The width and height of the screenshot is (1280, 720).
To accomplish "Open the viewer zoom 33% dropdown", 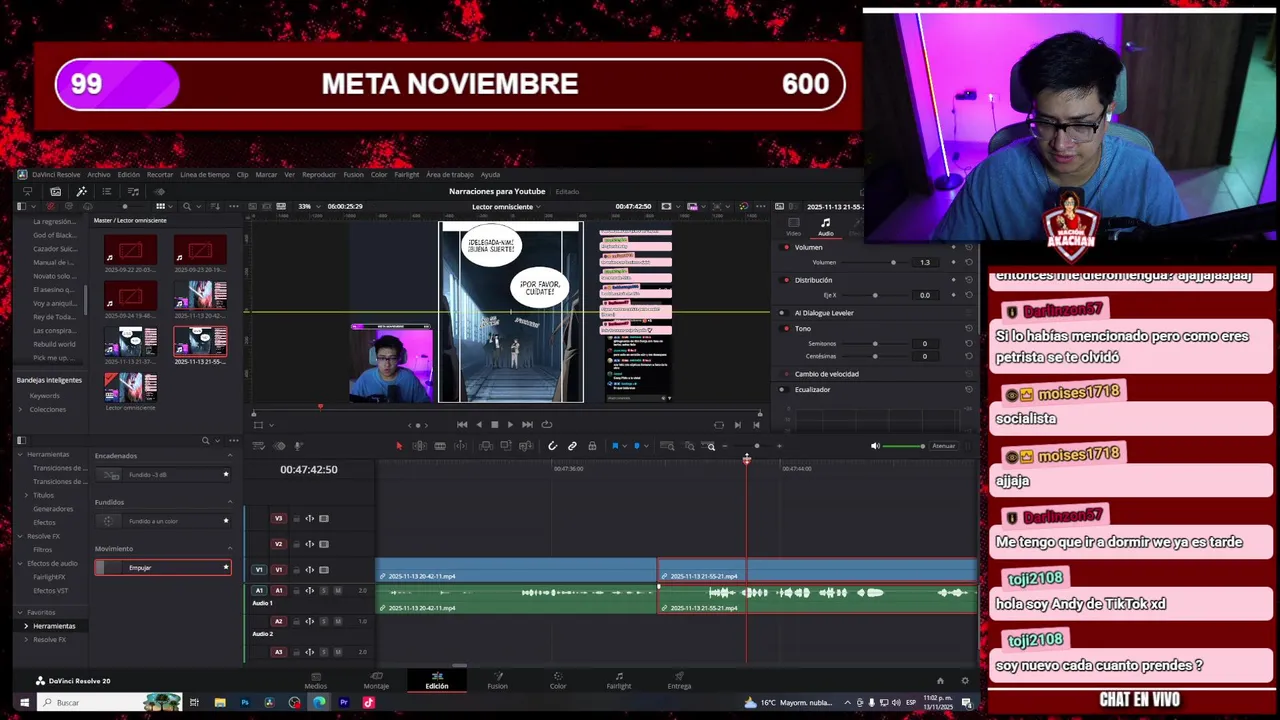I will 307,206.
